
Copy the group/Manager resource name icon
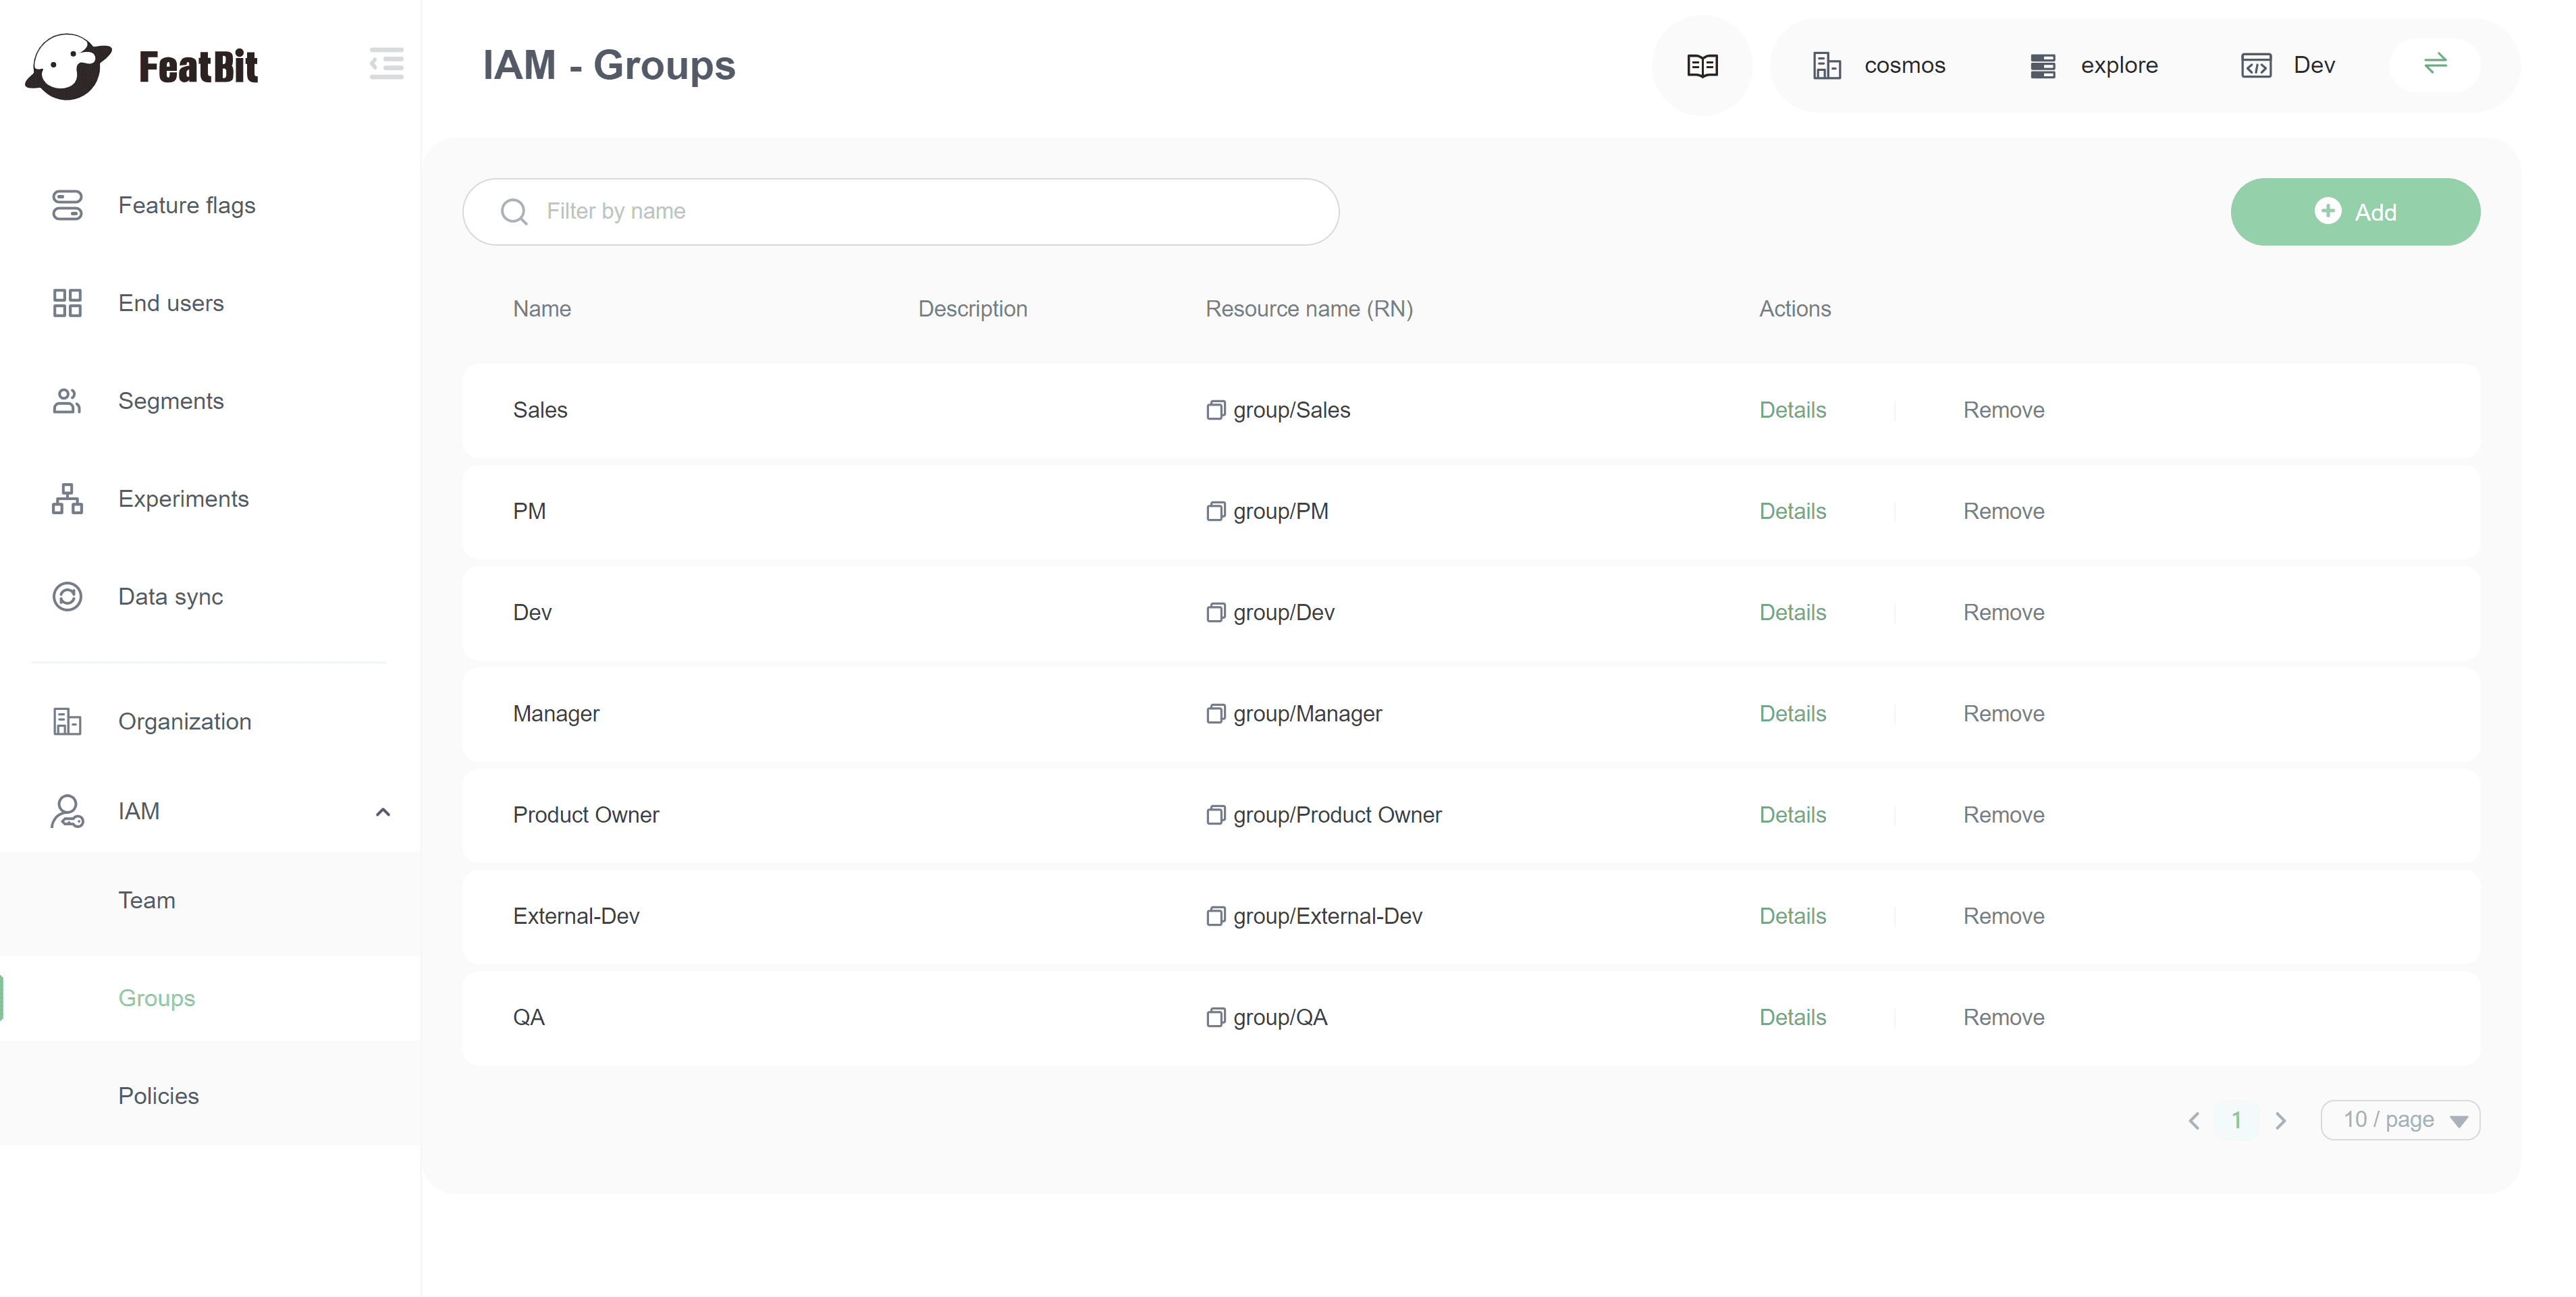click(x=1215, y=714)
